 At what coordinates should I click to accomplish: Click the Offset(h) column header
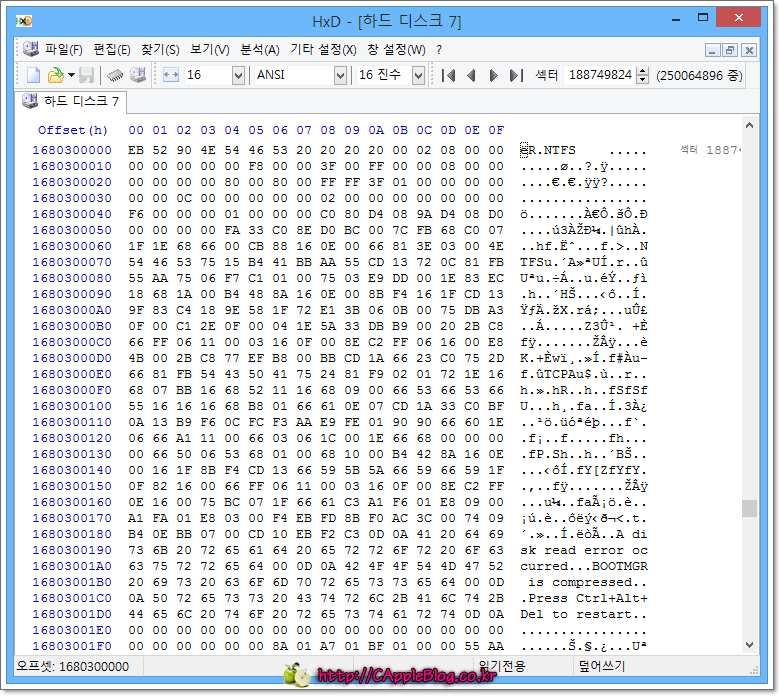pos(73,130)
